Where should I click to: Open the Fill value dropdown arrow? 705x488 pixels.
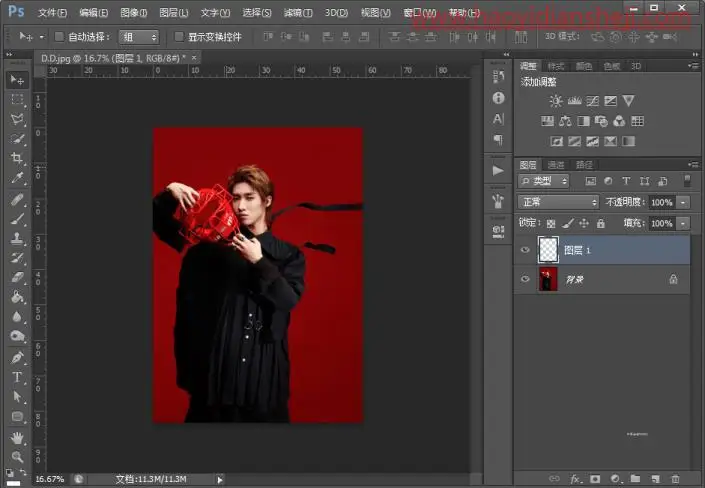coord(683,224)
